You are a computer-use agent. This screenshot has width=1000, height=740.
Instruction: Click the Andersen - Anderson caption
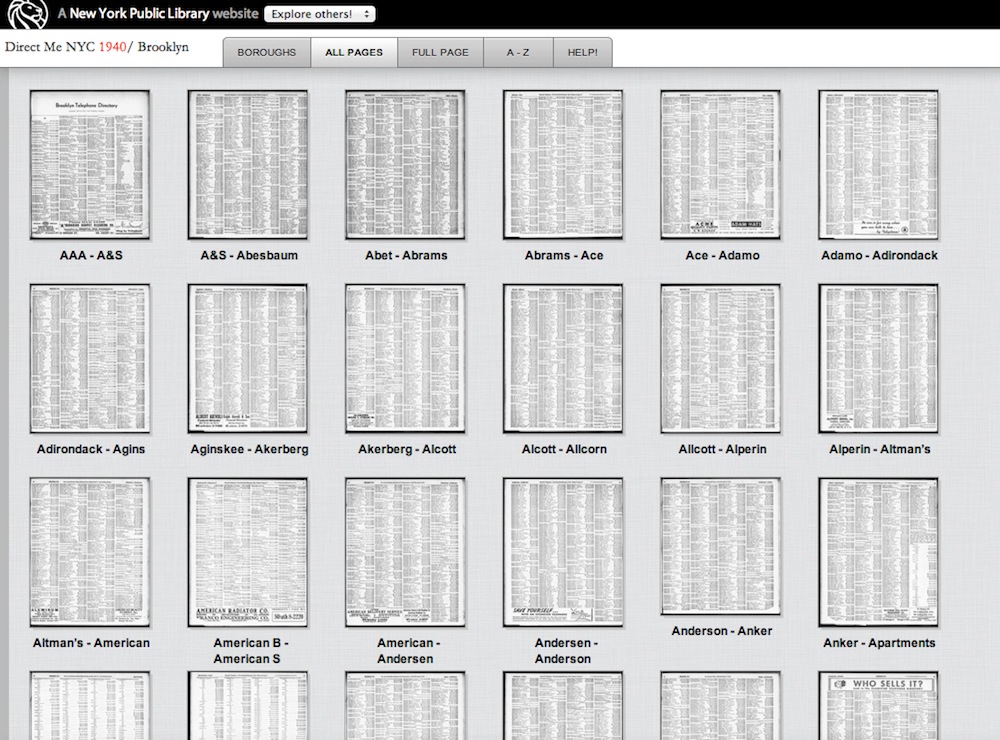tap(564, 651)
